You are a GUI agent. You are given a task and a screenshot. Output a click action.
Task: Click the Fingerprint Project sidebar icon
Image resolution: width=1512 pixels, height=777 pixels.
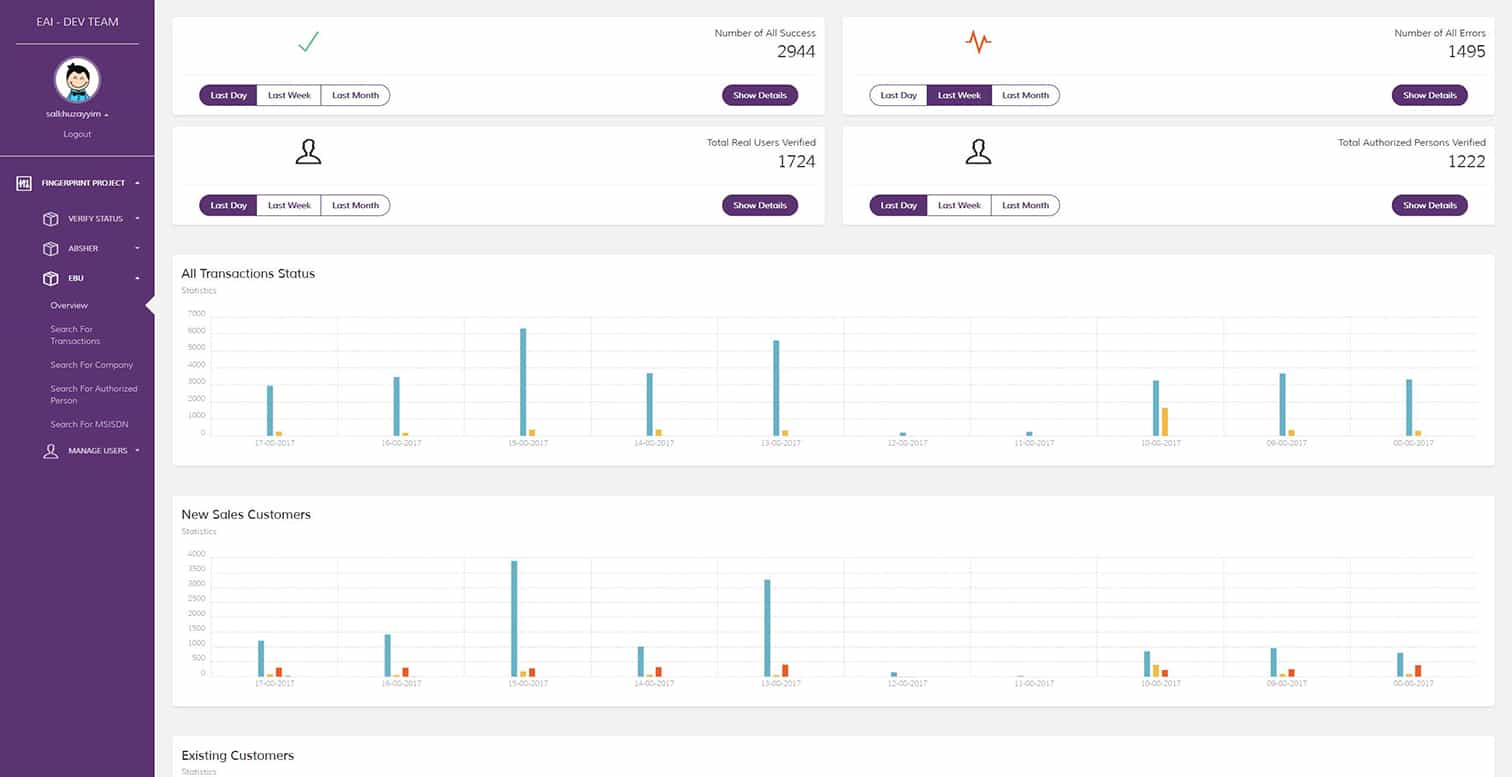[24, 183]
